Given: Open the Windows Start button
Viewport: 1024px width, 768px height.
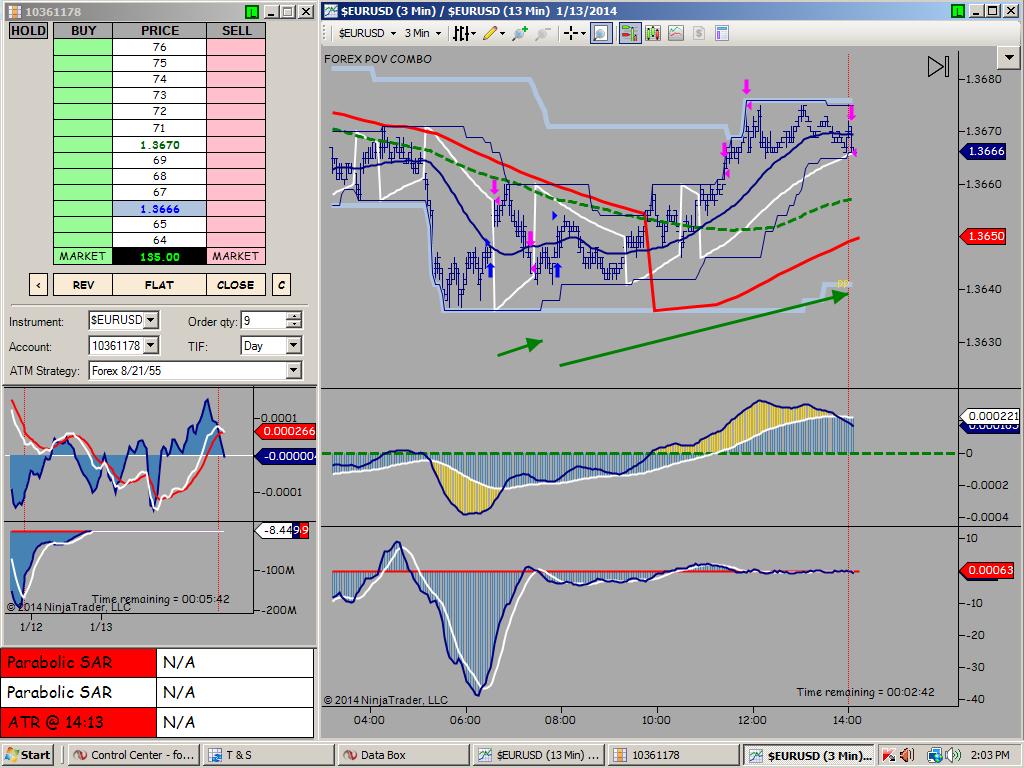Looking at the screenshot, I should pyautogui.click(x=27, y=755).
